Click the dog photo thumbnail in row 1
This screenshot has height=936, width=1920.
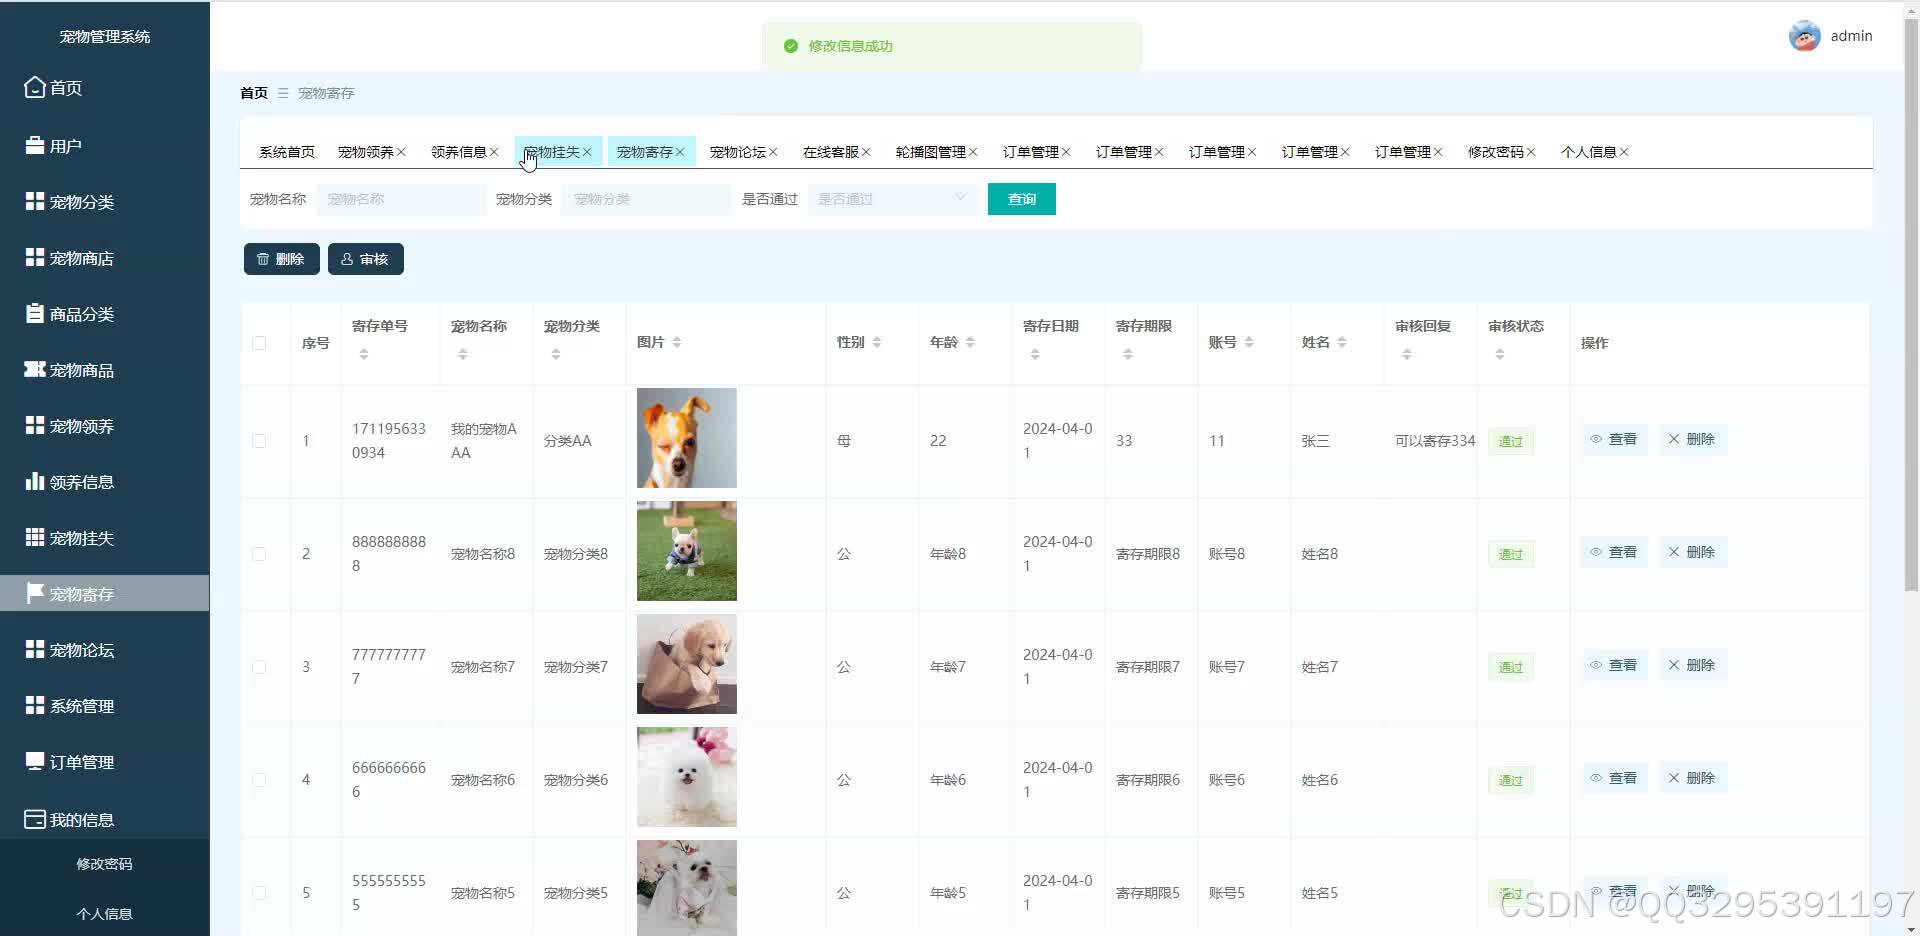[x=686, y=438]
